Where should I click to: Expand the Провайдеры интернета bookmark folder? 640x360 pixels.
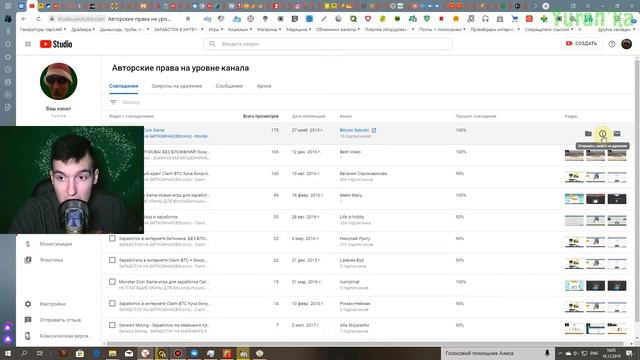click(495, 30)
